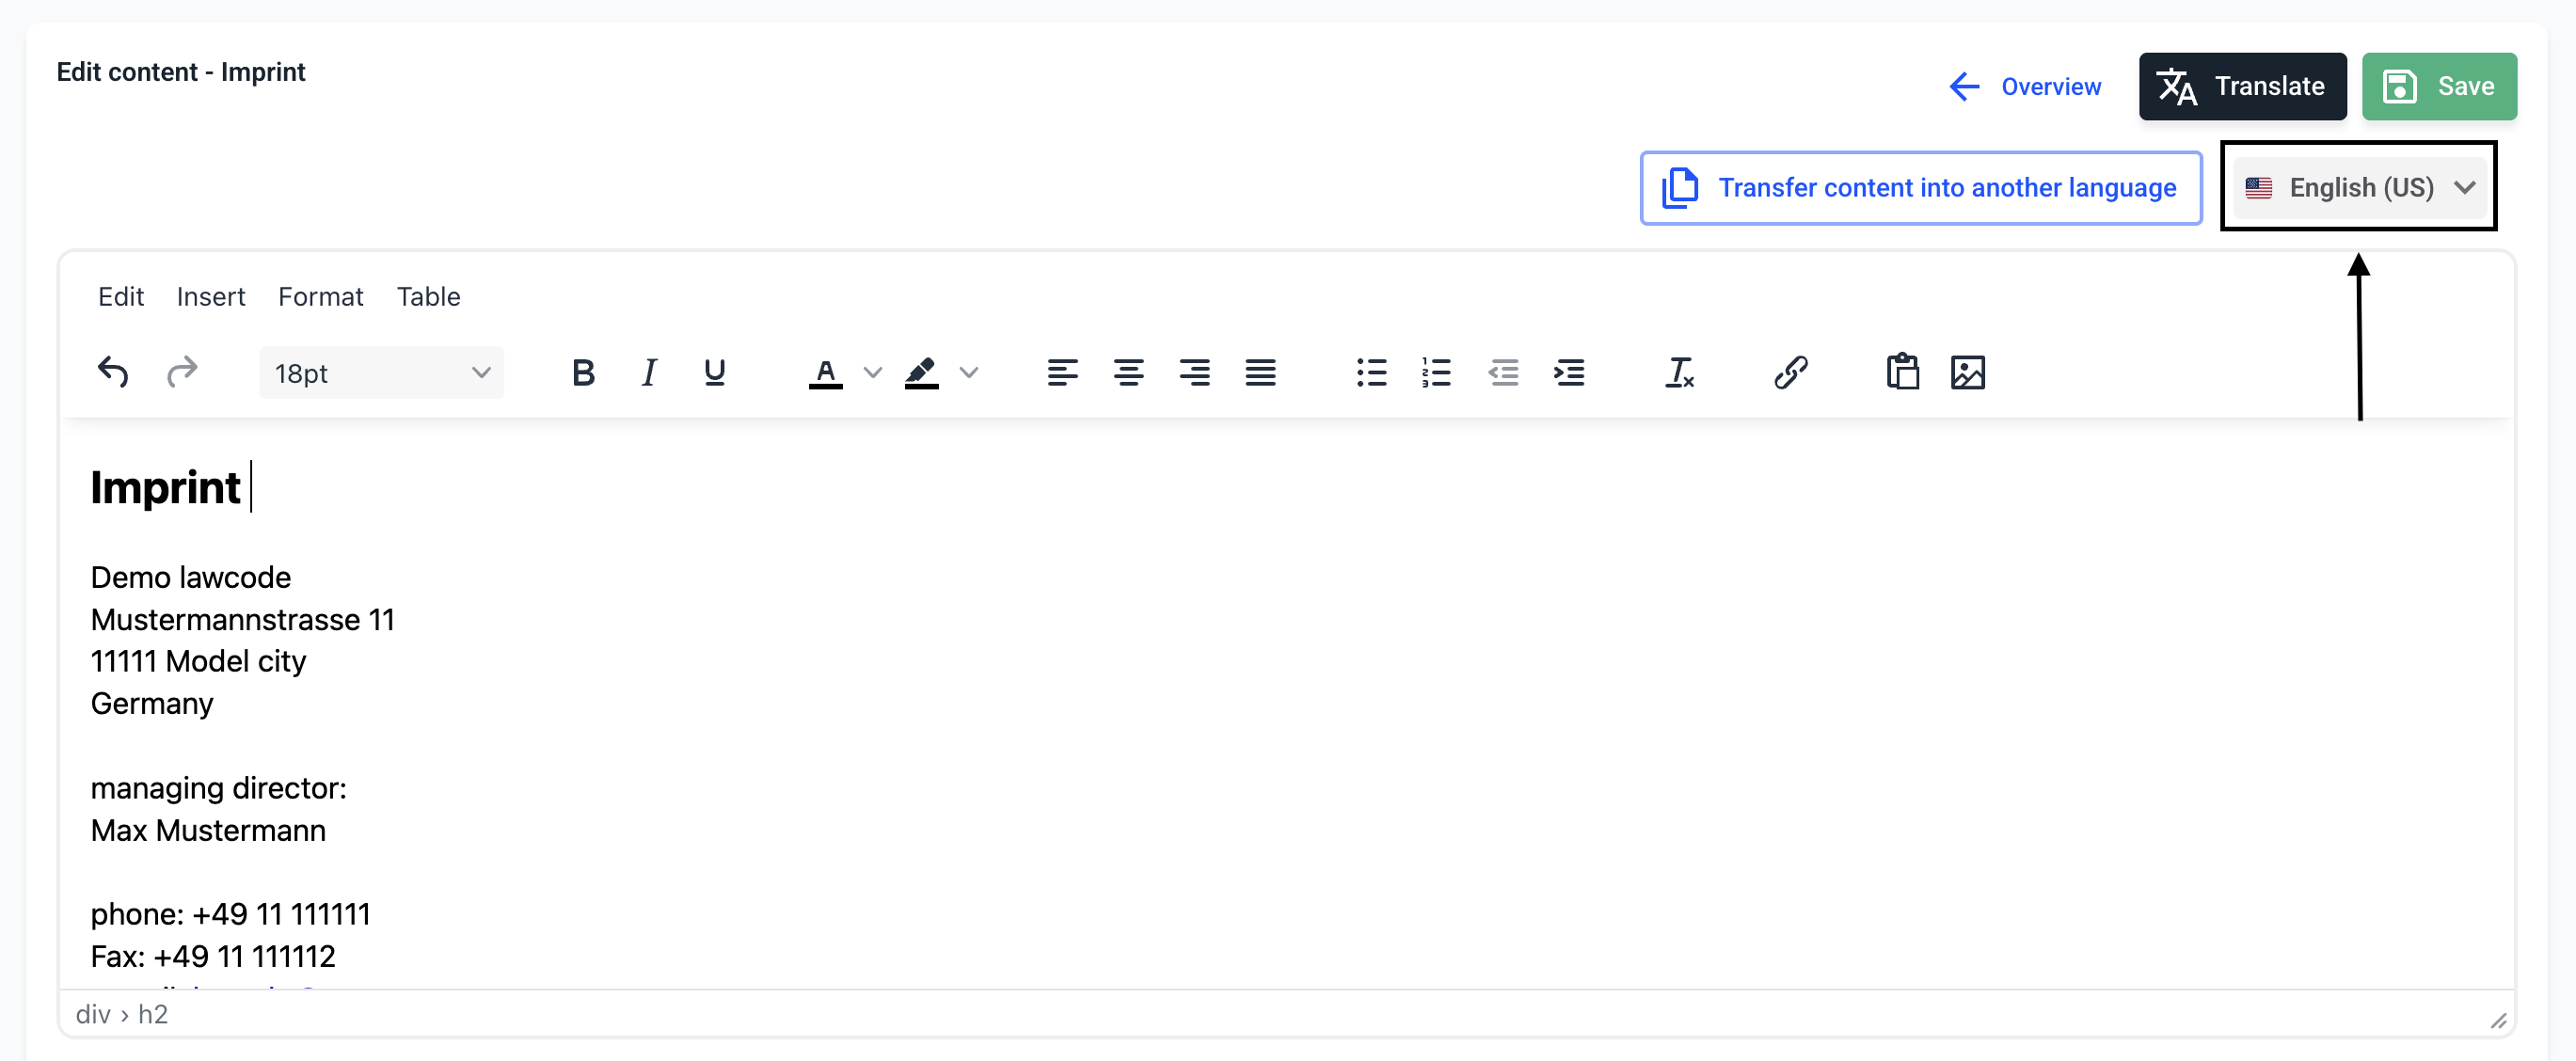This screenshot has width=2576, height=1061.
Task: Open the Format menu
Action: point(320,296)
